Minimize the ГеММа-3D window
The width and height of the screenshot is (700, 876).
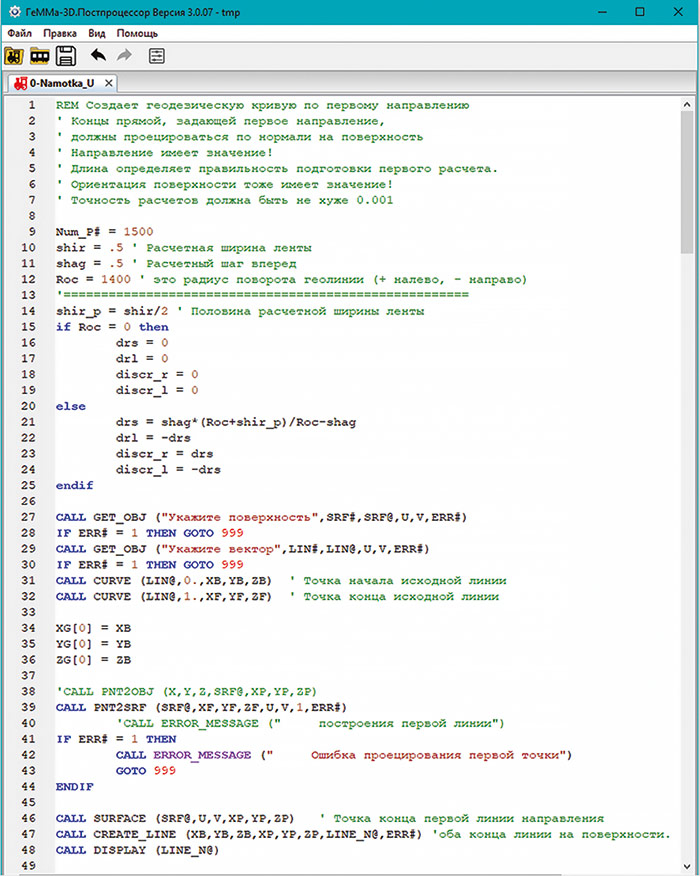[x=602, y=12]
